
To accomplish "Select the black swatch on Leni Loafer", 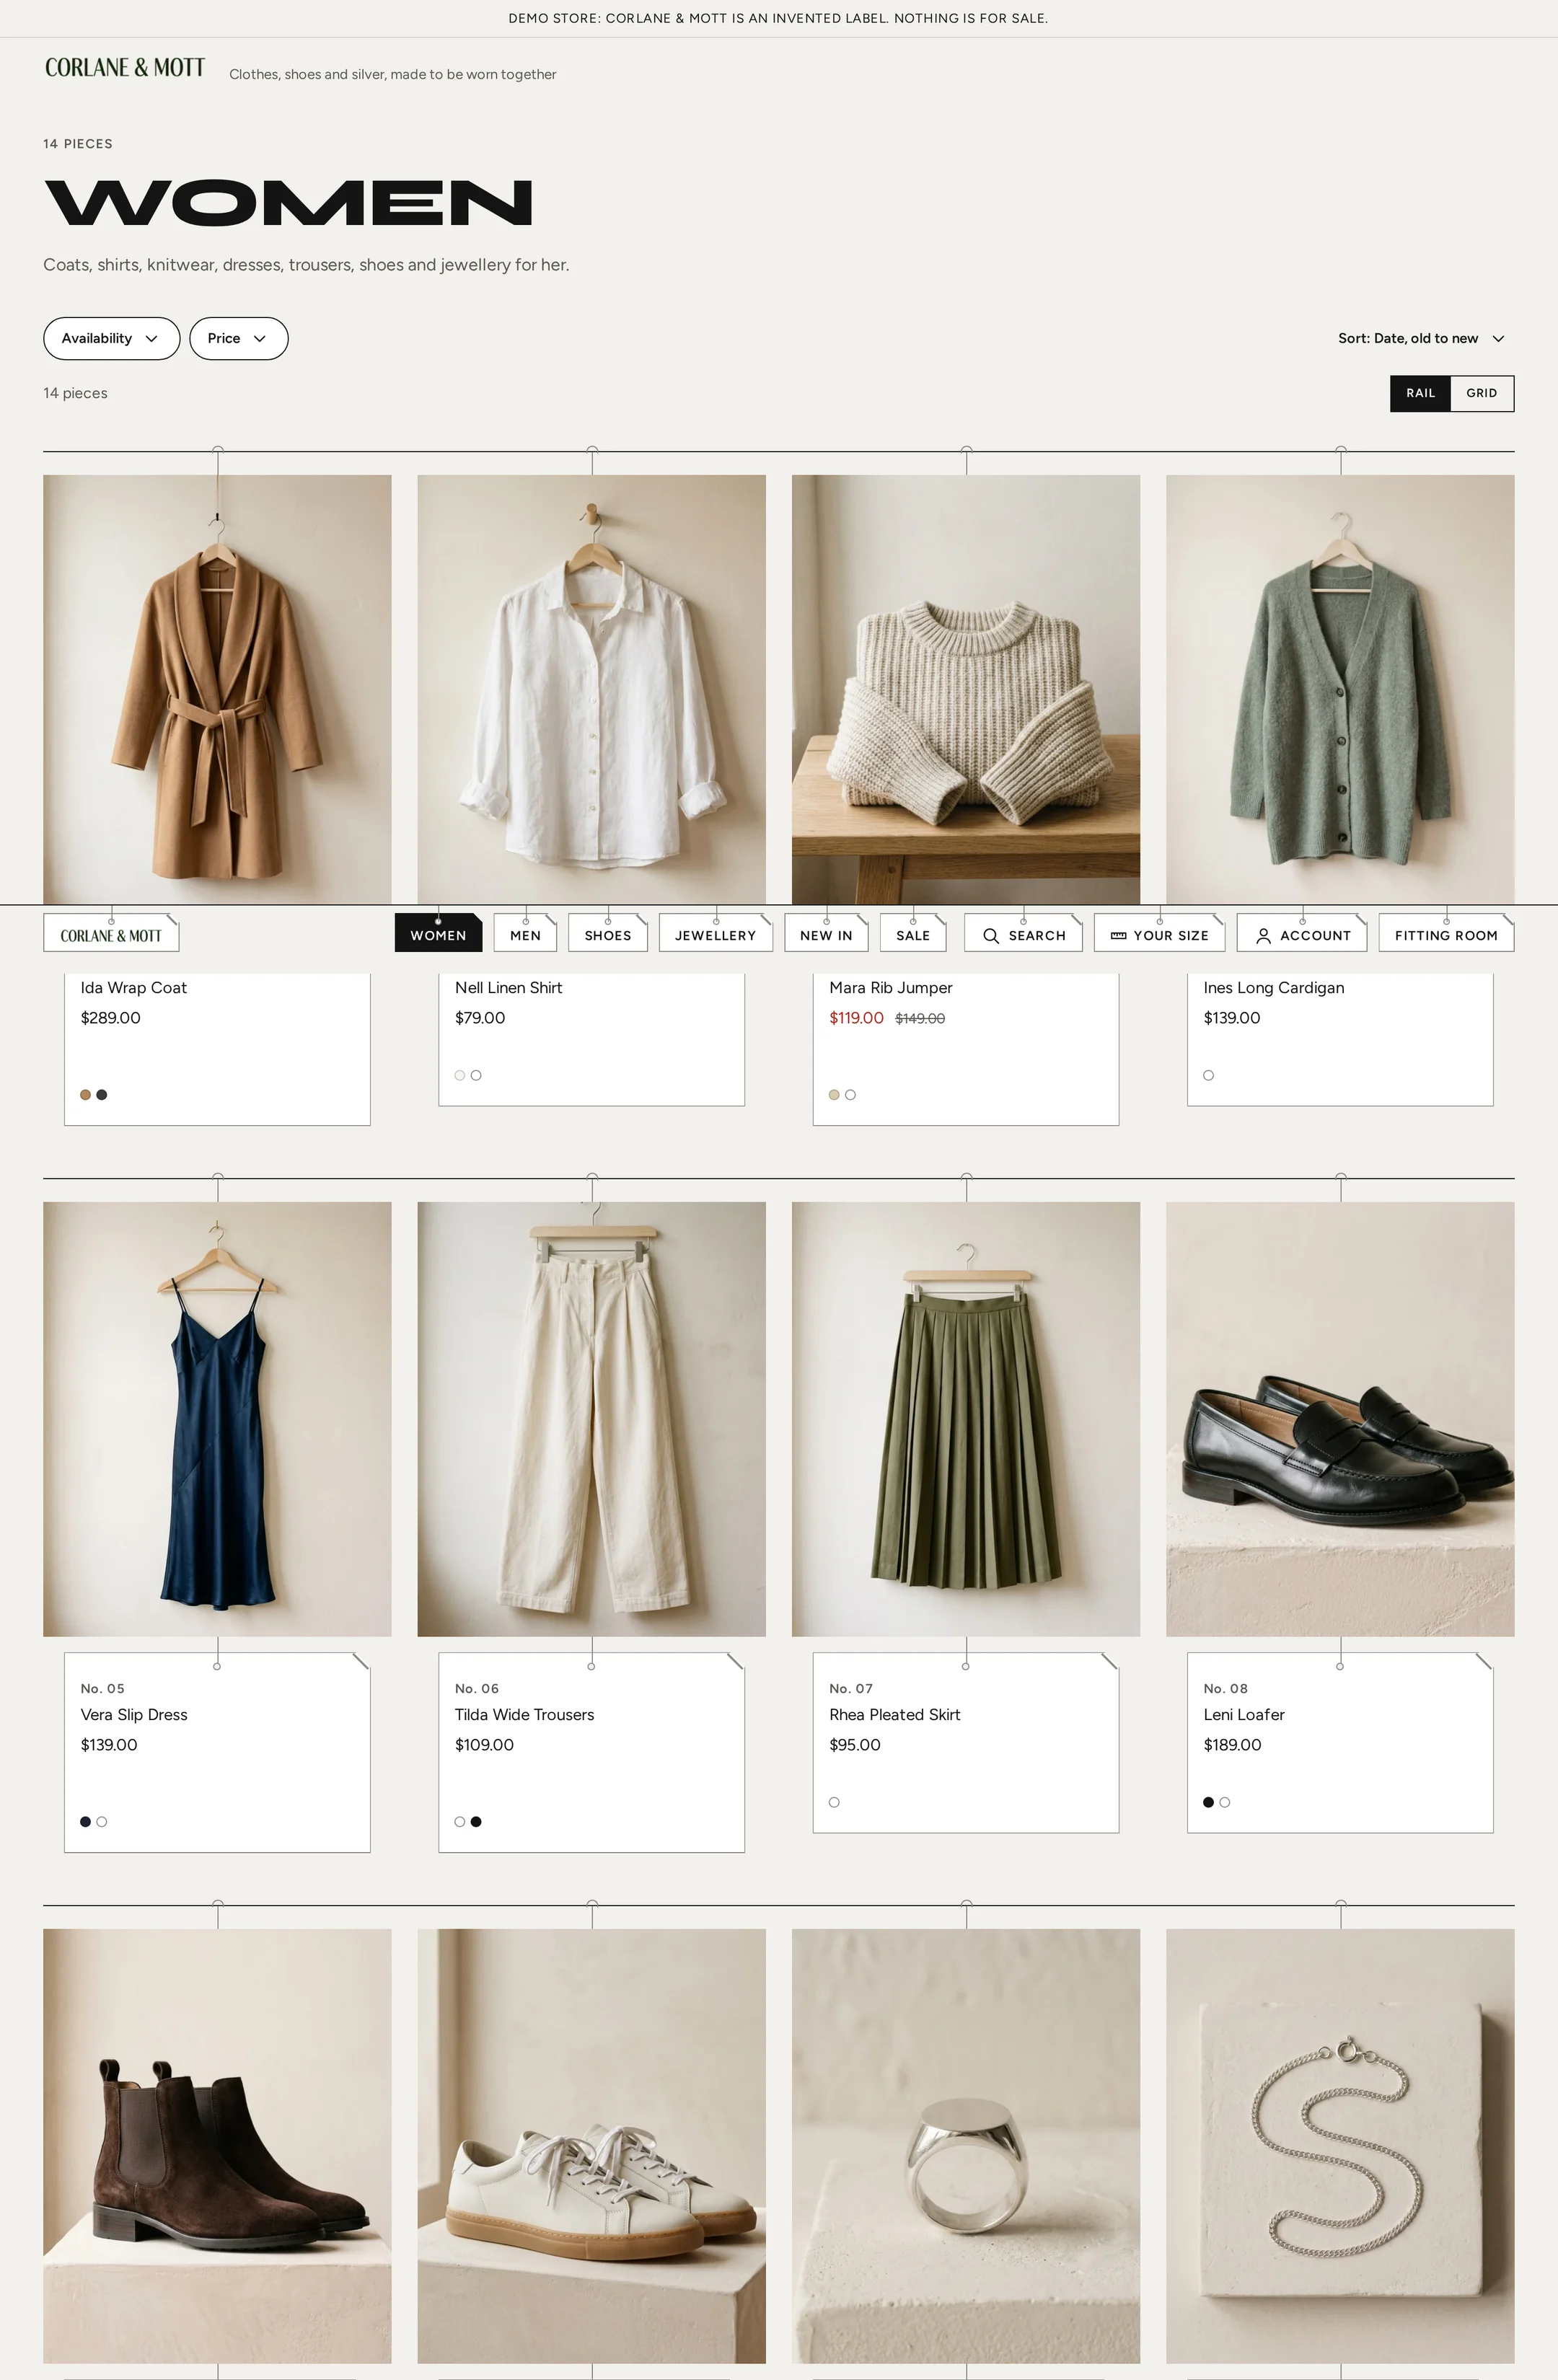I will point(1209,1803).
